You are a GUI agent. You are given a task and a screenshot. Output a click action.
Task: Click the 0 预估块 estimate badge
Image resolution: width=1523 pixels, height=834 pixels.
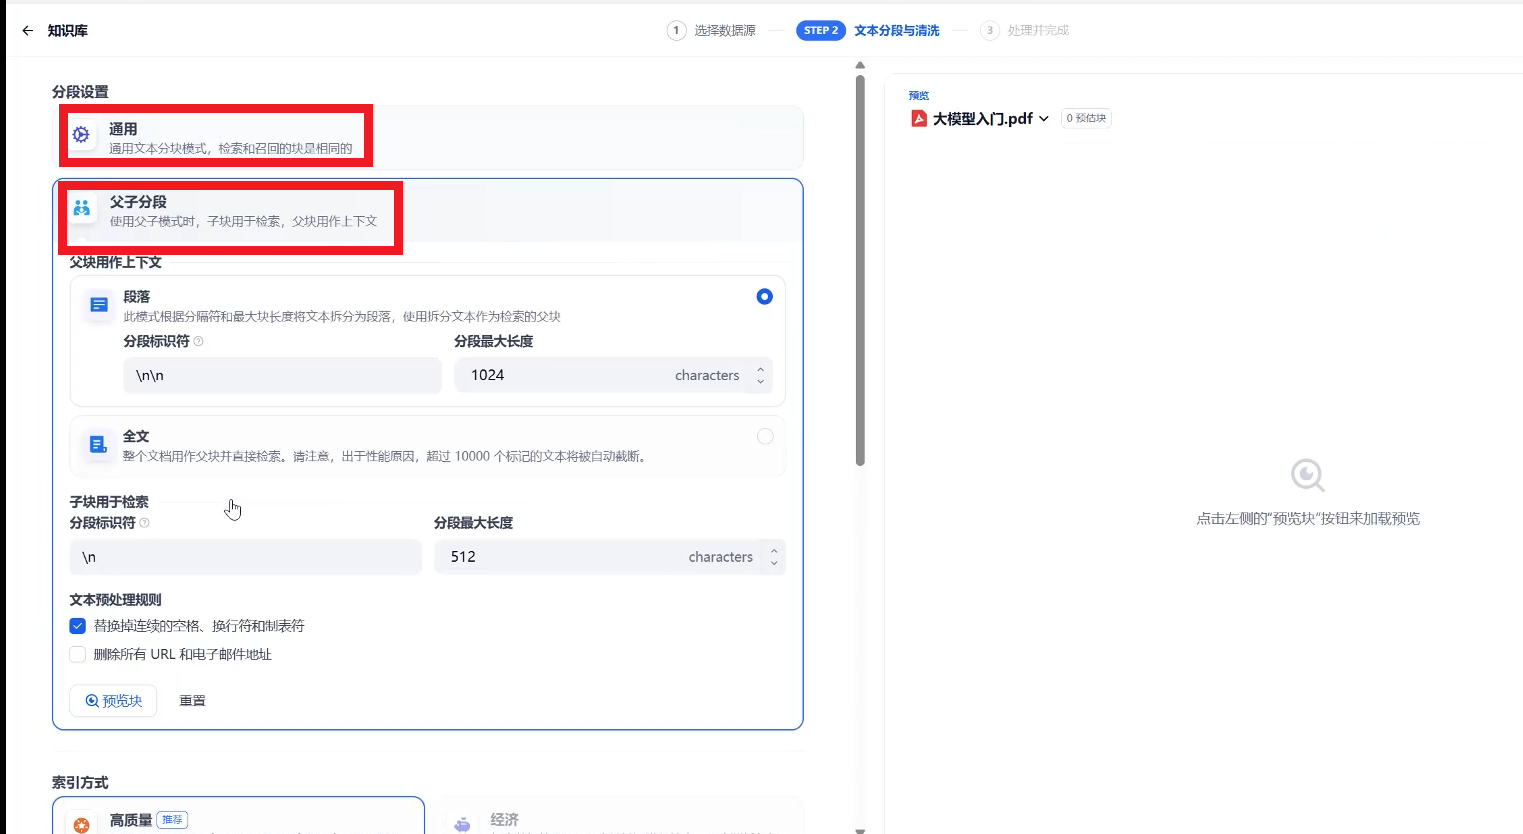click(1086, 118)
